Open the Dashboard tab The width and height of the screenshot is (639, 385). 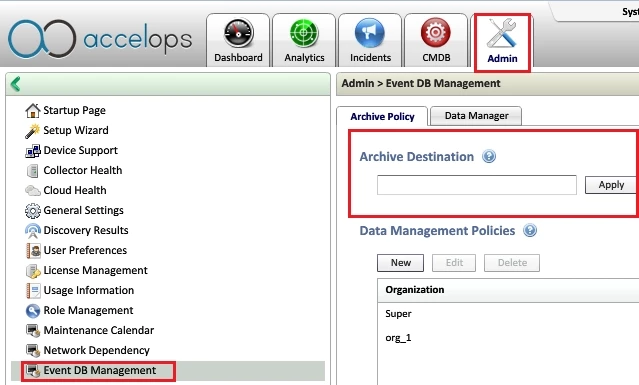pos(238,40)
